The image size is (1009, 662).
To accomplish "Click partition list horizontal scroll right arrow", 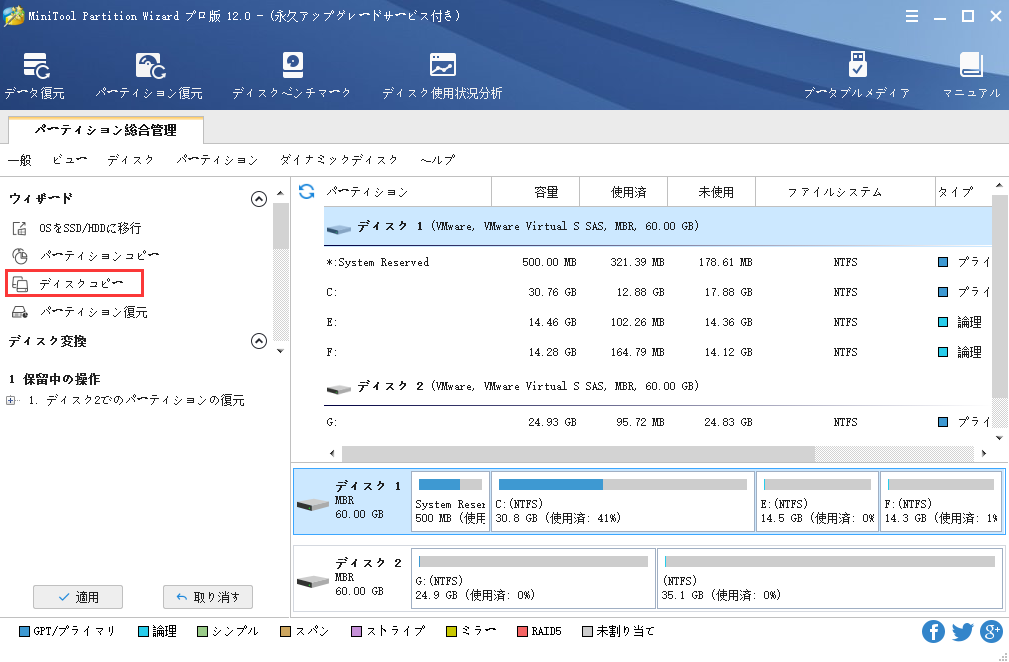I will 984,454.
